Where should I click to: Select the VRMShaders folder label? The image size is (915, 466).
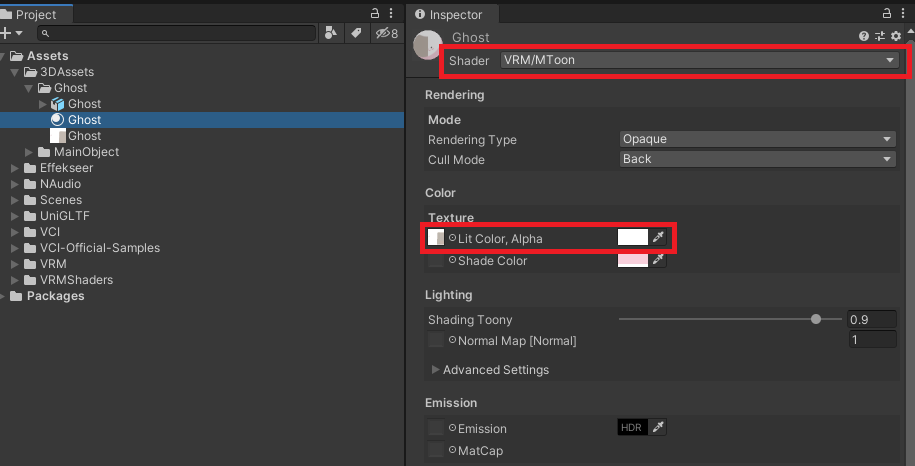click(x=76, y=280)
